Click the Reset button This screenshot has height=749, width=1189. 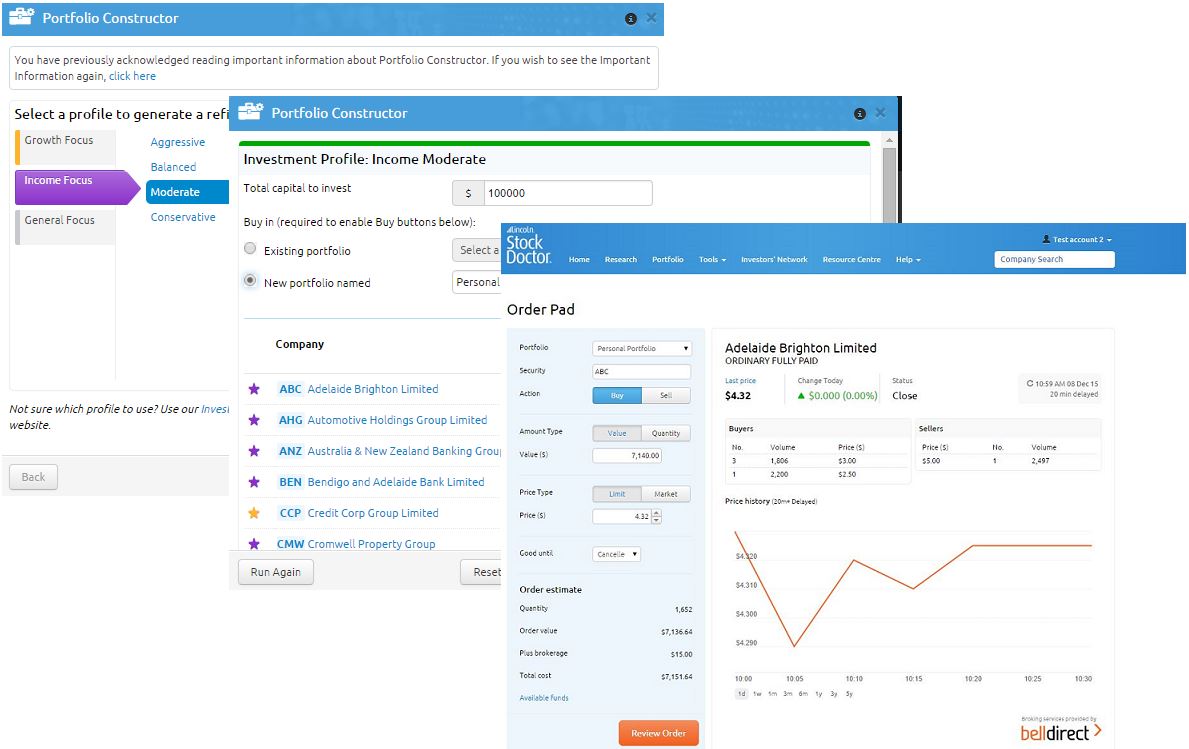click(x=482, y=572)
